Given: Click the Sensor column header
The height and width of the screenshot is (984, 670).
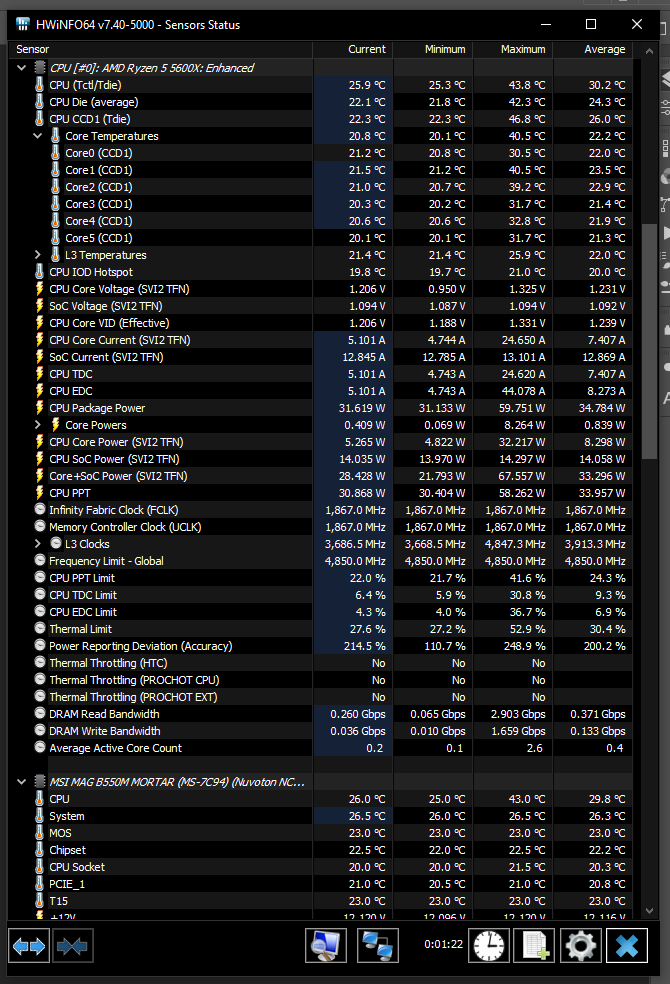Looking at the screenshot, I should coord(161,49).
